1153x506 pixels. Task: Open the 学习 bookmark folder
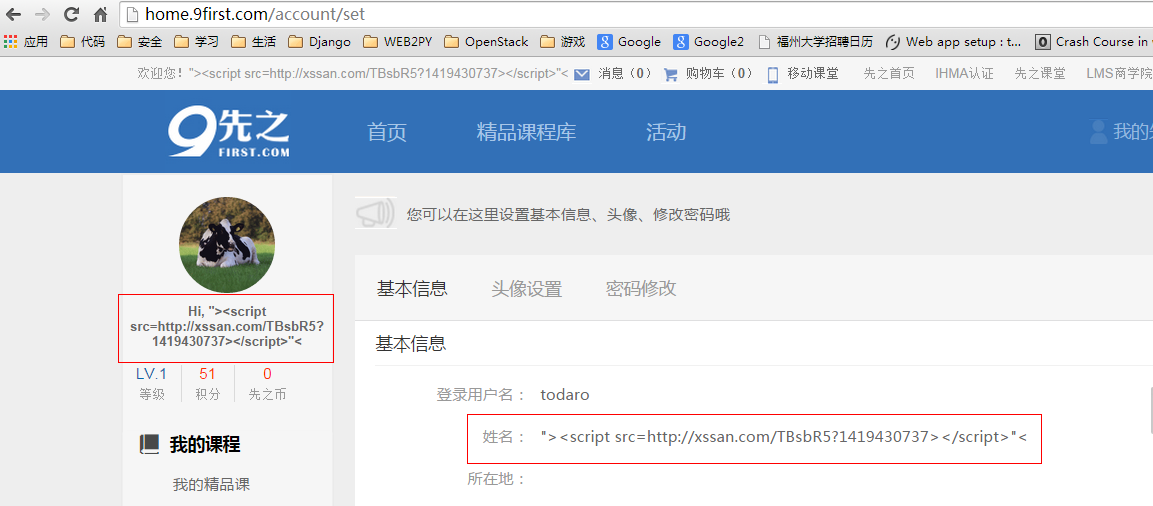pos(196,42)
